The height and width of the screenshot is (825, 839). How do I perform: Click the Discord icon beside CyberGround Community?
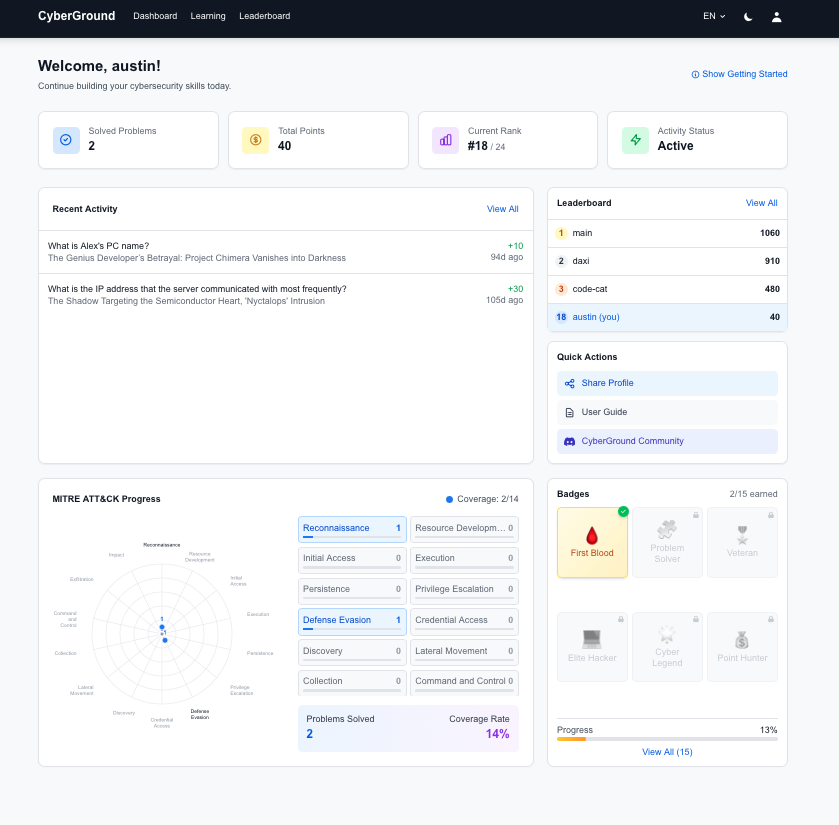coord(570,441)
